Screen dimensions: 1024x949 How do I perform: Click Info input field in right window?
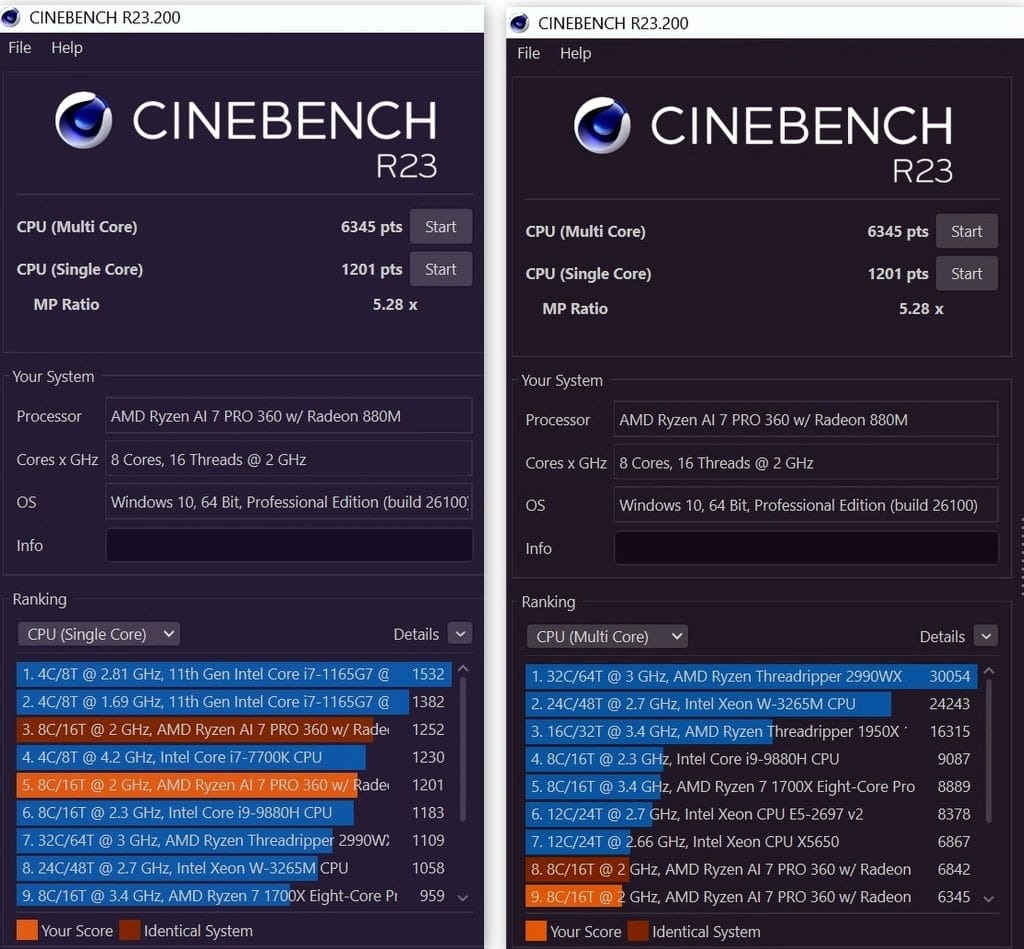[806, 548]
